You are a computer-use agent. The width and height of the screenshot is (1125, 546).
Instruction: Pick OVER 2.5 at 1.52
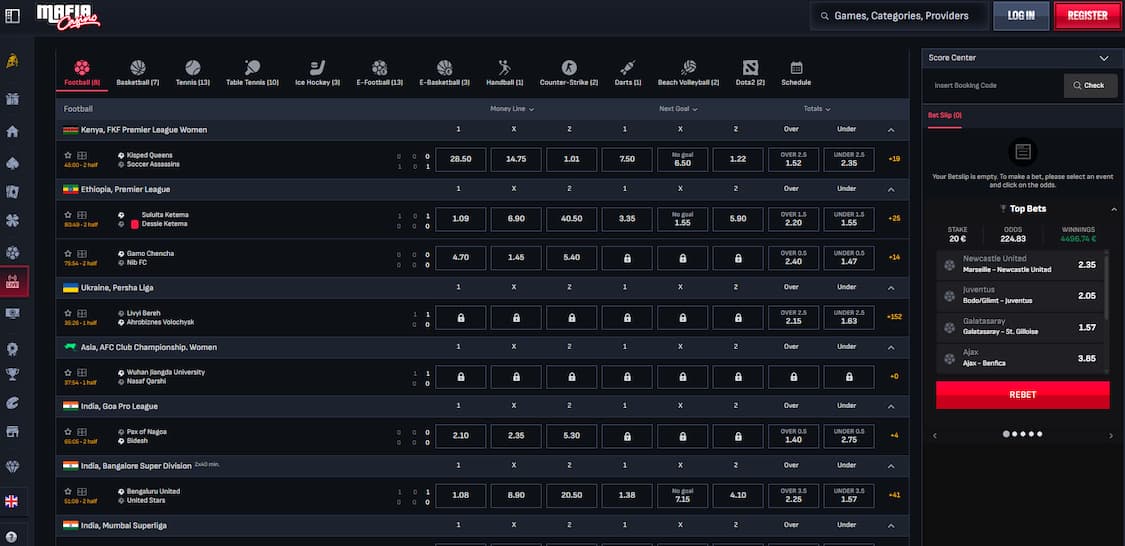click(x=793, y=159)
